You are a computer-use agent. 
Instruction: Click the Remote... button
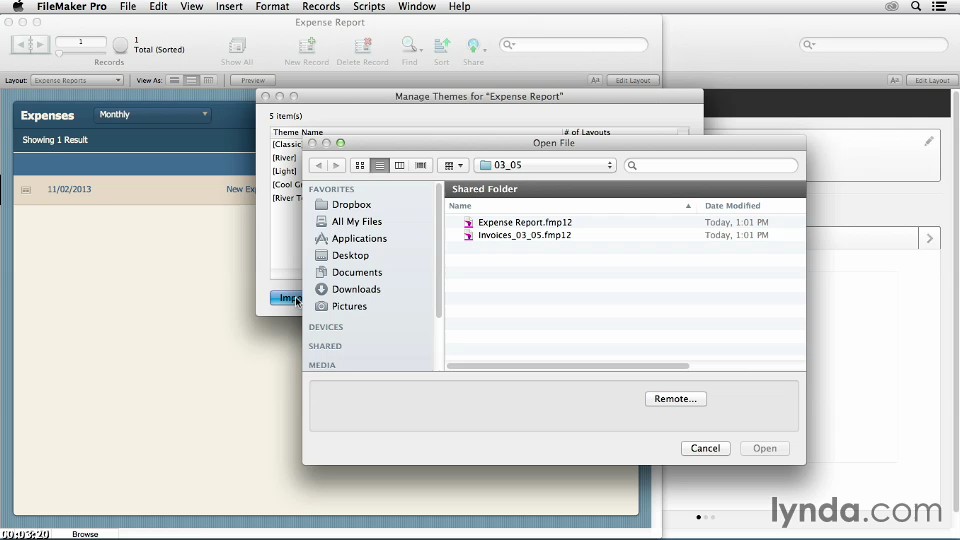click(675, 399)
